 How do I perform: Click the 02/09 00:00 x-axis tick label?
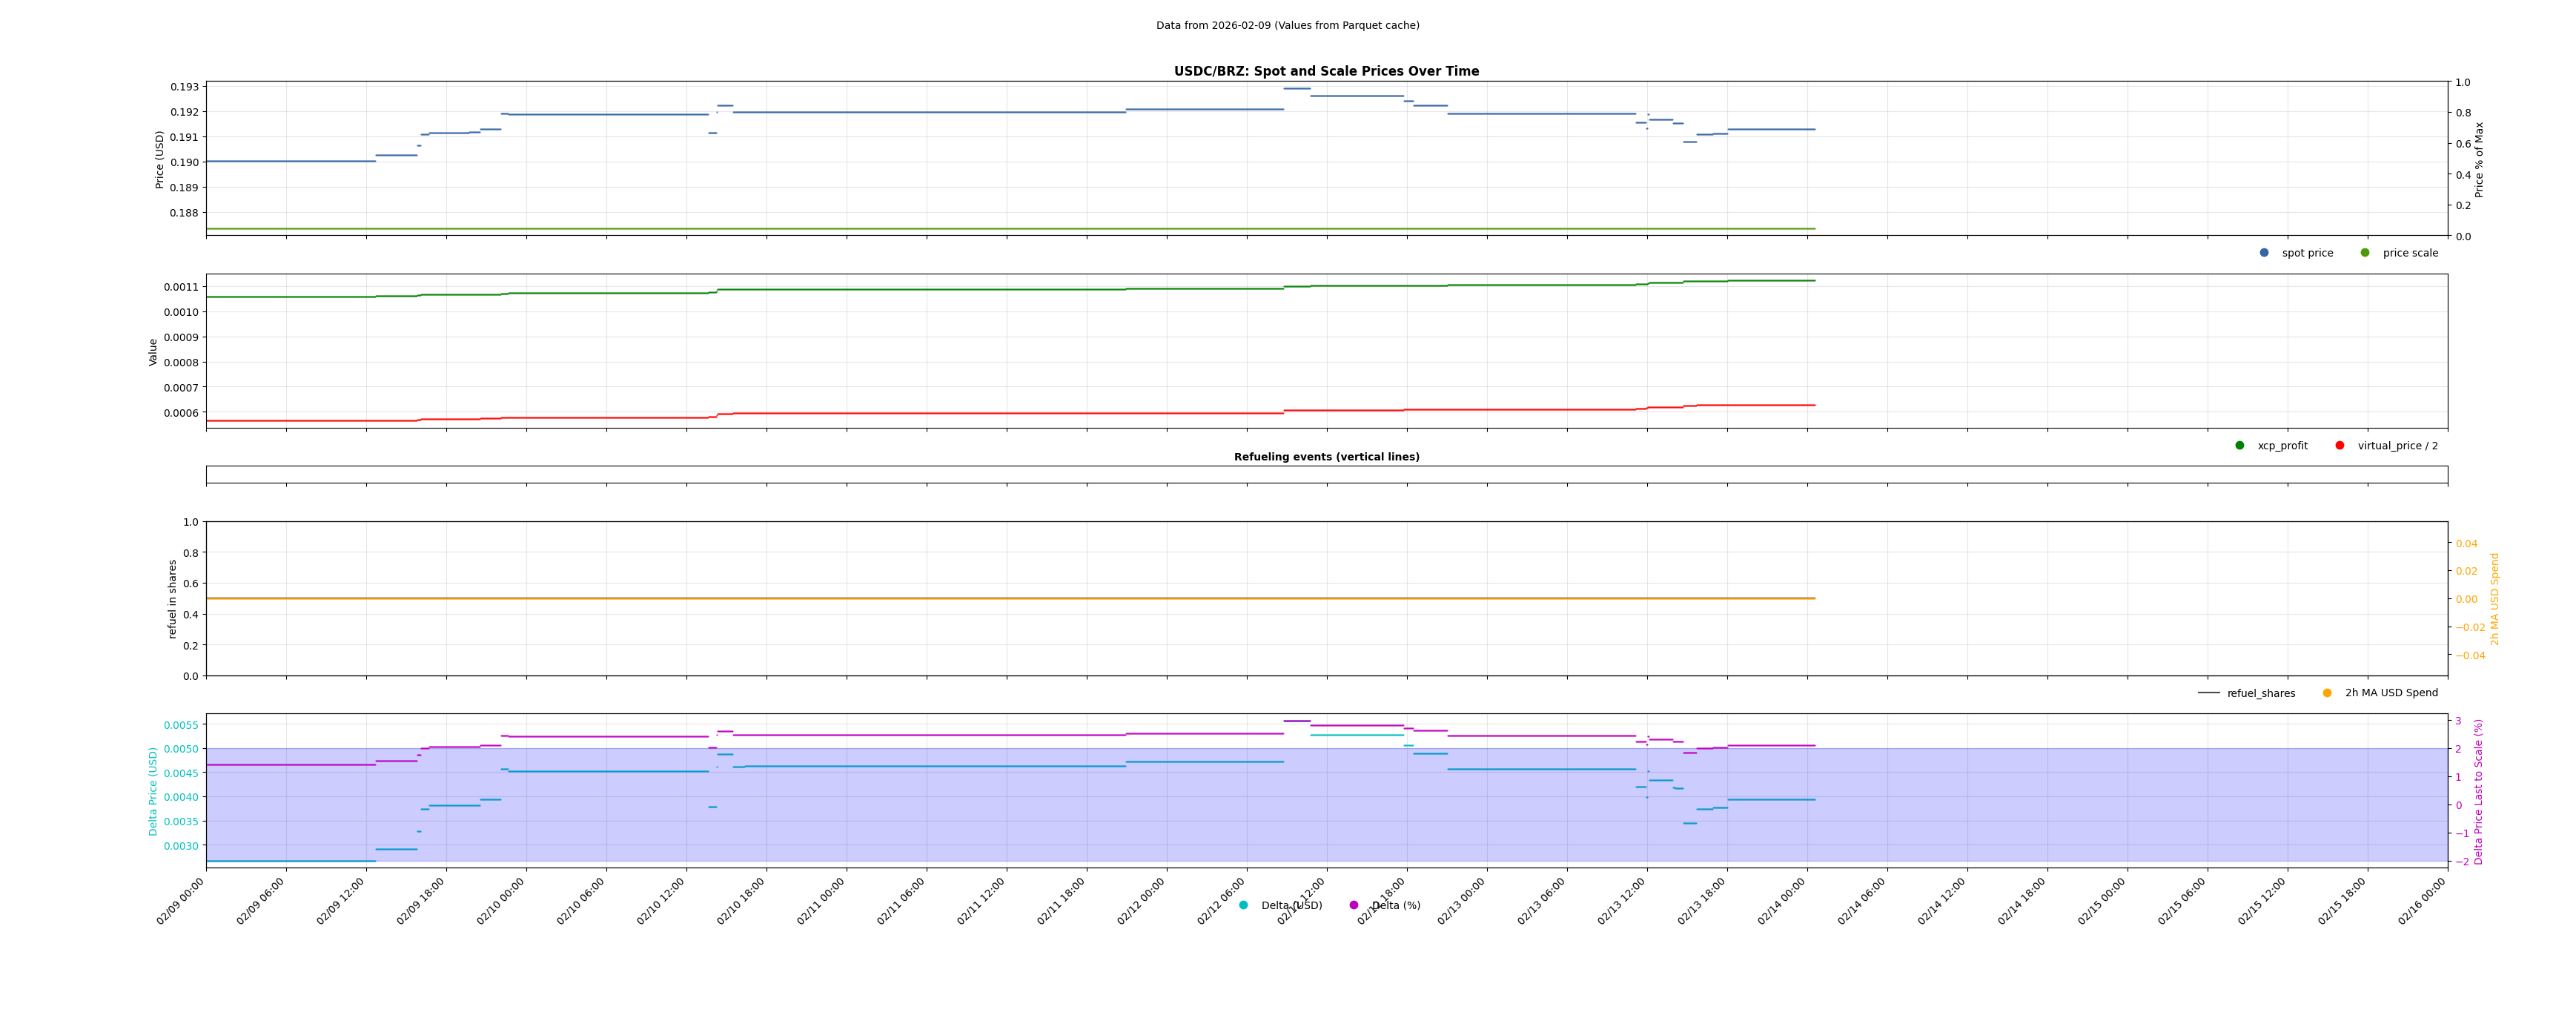click(x=181, y=901)
